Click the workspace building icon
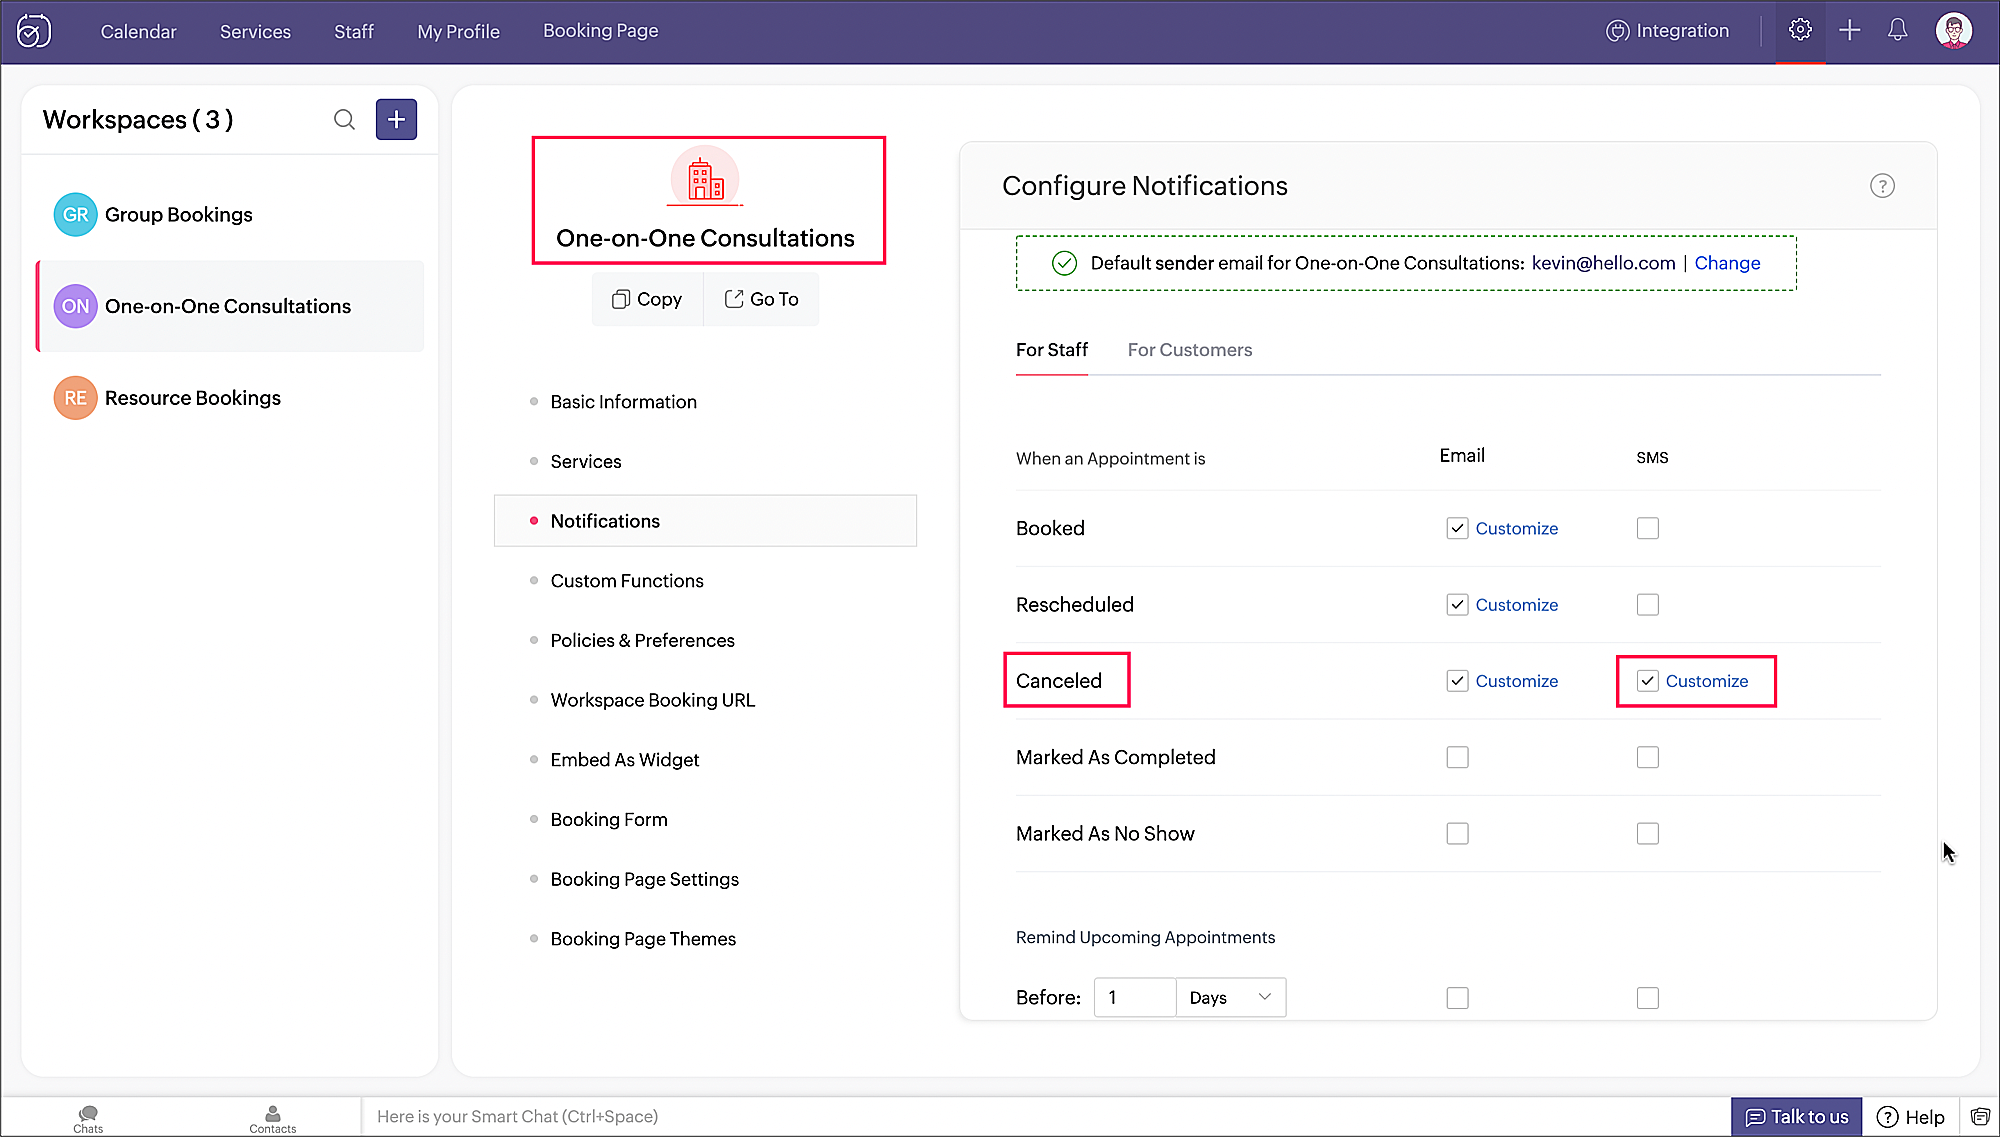Image resolution: width=2000 pixels, height=1137 pixels. pyautogui.click(x=705, y=179)
